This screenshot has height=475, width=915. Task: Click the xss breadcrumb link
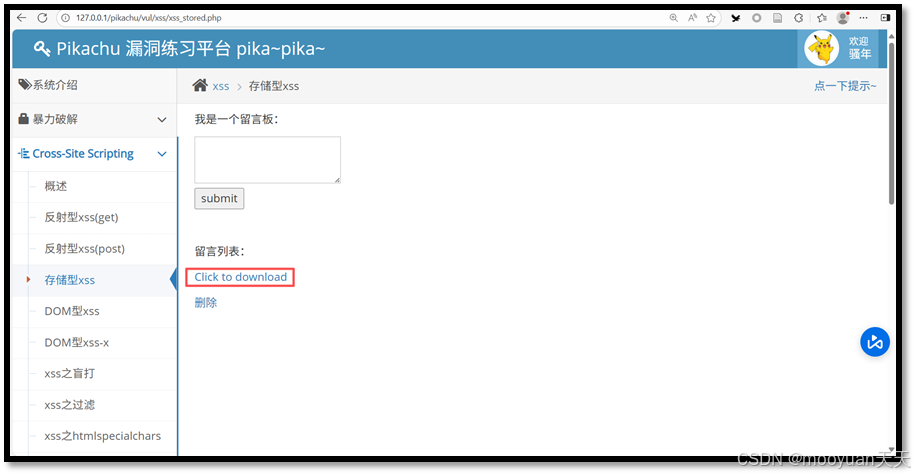pos(221,86)
